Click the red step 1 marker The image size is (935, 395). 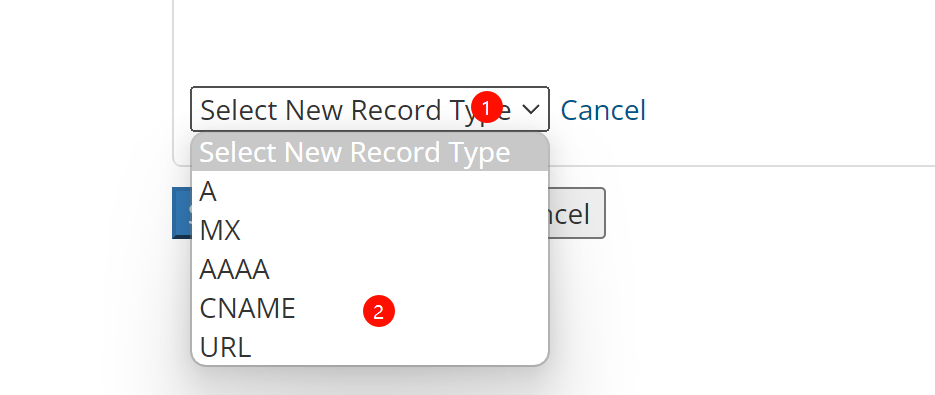(487, 108)
